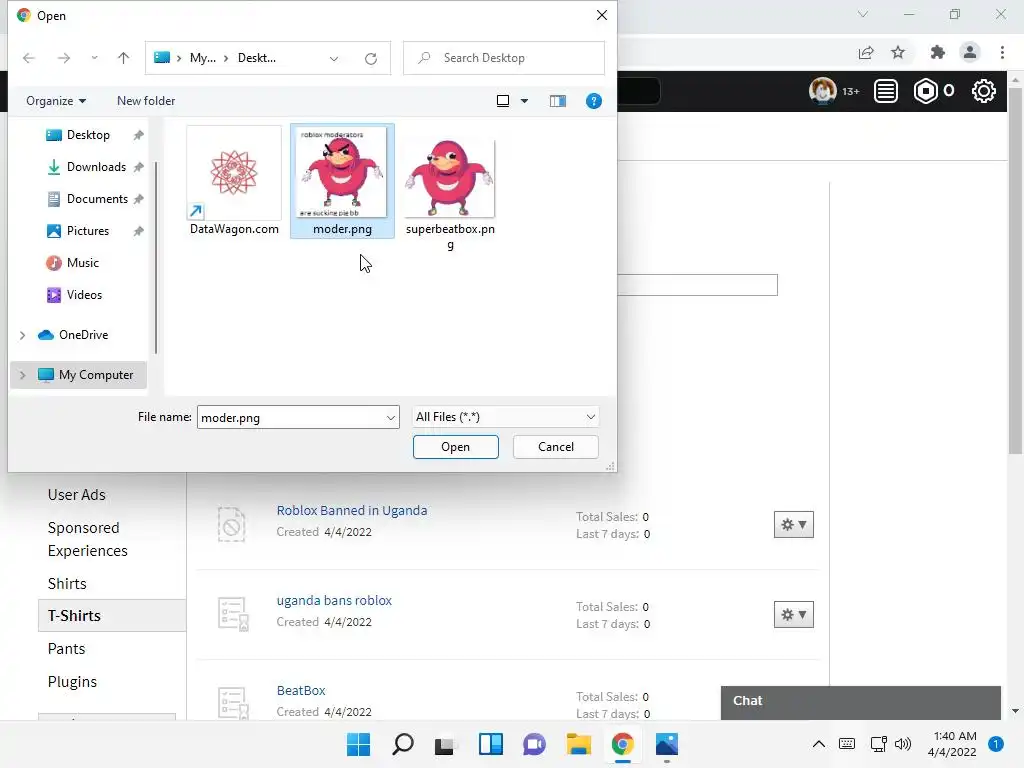Open the Roblox Chat bar
This screenshot has height=768, width=1024.
pyautogui.click(x=861, y=702)
